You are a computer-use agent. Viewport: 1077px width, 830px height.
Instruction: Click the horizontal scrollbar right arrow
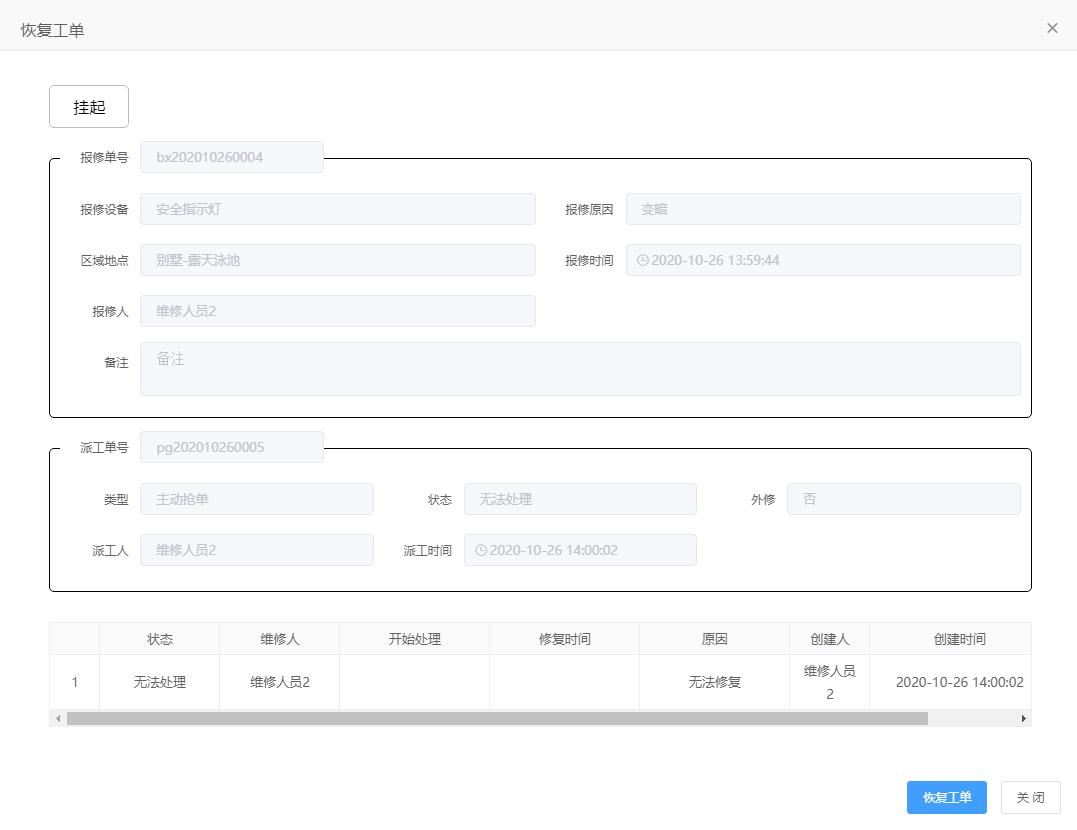point(1023,718)
